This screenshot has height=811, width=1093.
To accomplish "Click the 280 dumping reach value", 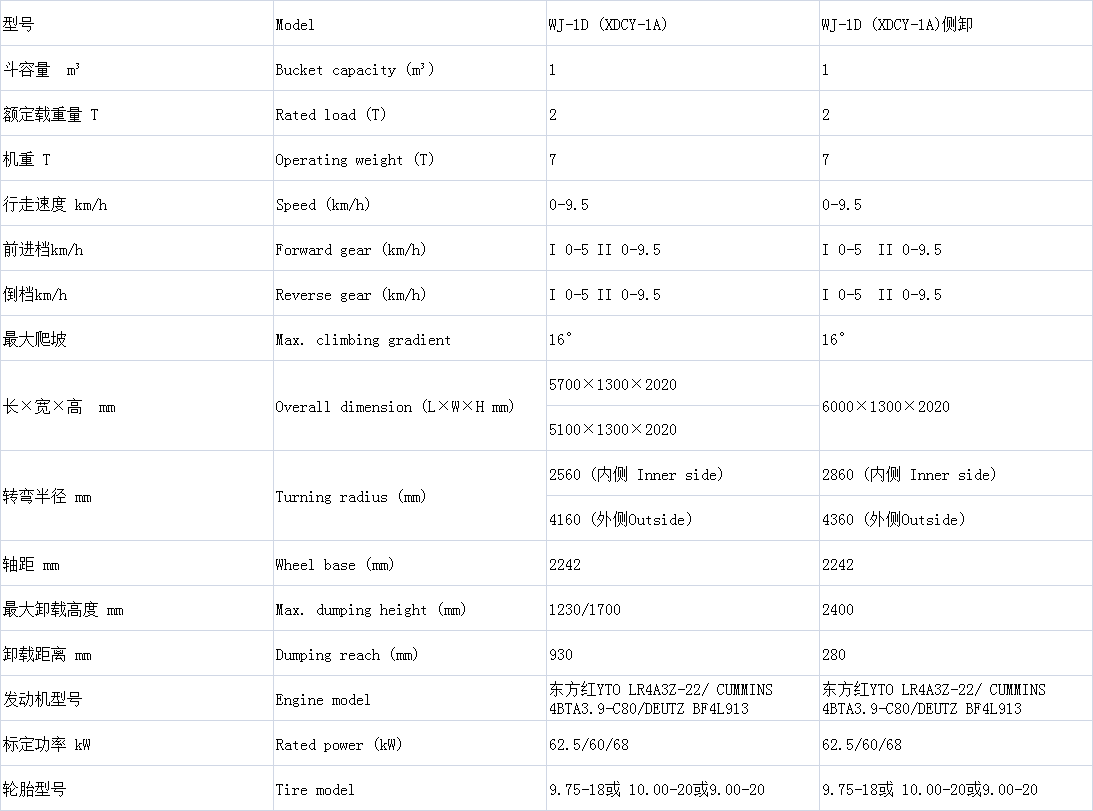I will (x=834, y=655).
